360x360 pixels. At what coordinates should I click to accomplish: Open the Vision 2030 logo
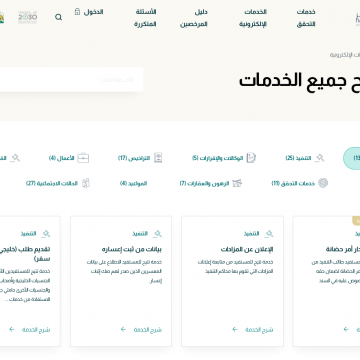click(x=27, y=17)
